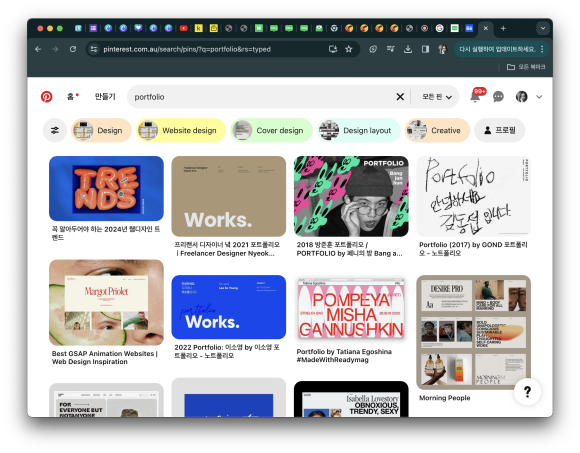Click Portfolio by Tatiana Egoshina title

click(x=344, y=356)
